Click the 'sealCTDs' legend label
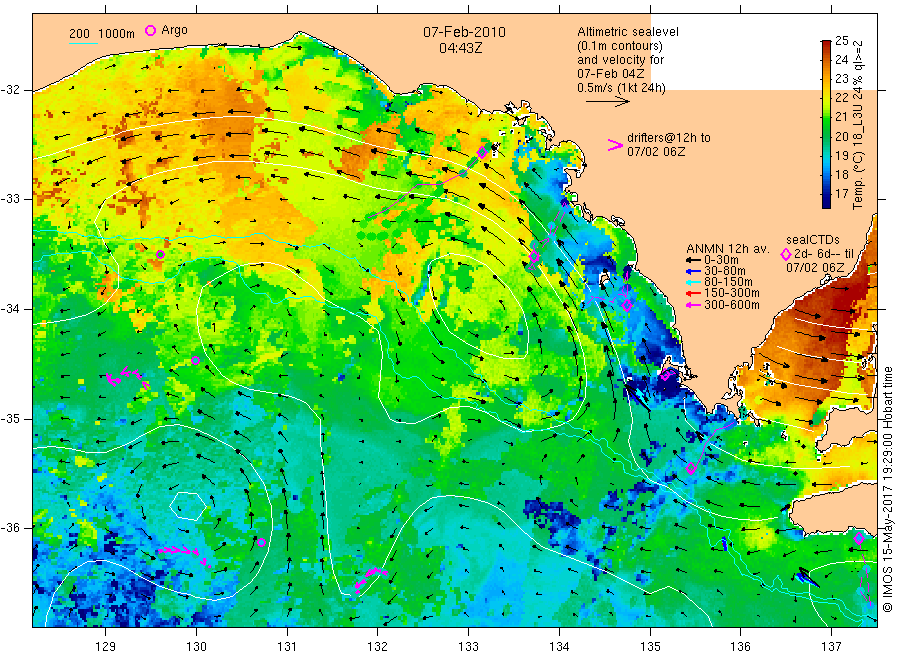Screen dimensions: 900x660 (813, 240)
